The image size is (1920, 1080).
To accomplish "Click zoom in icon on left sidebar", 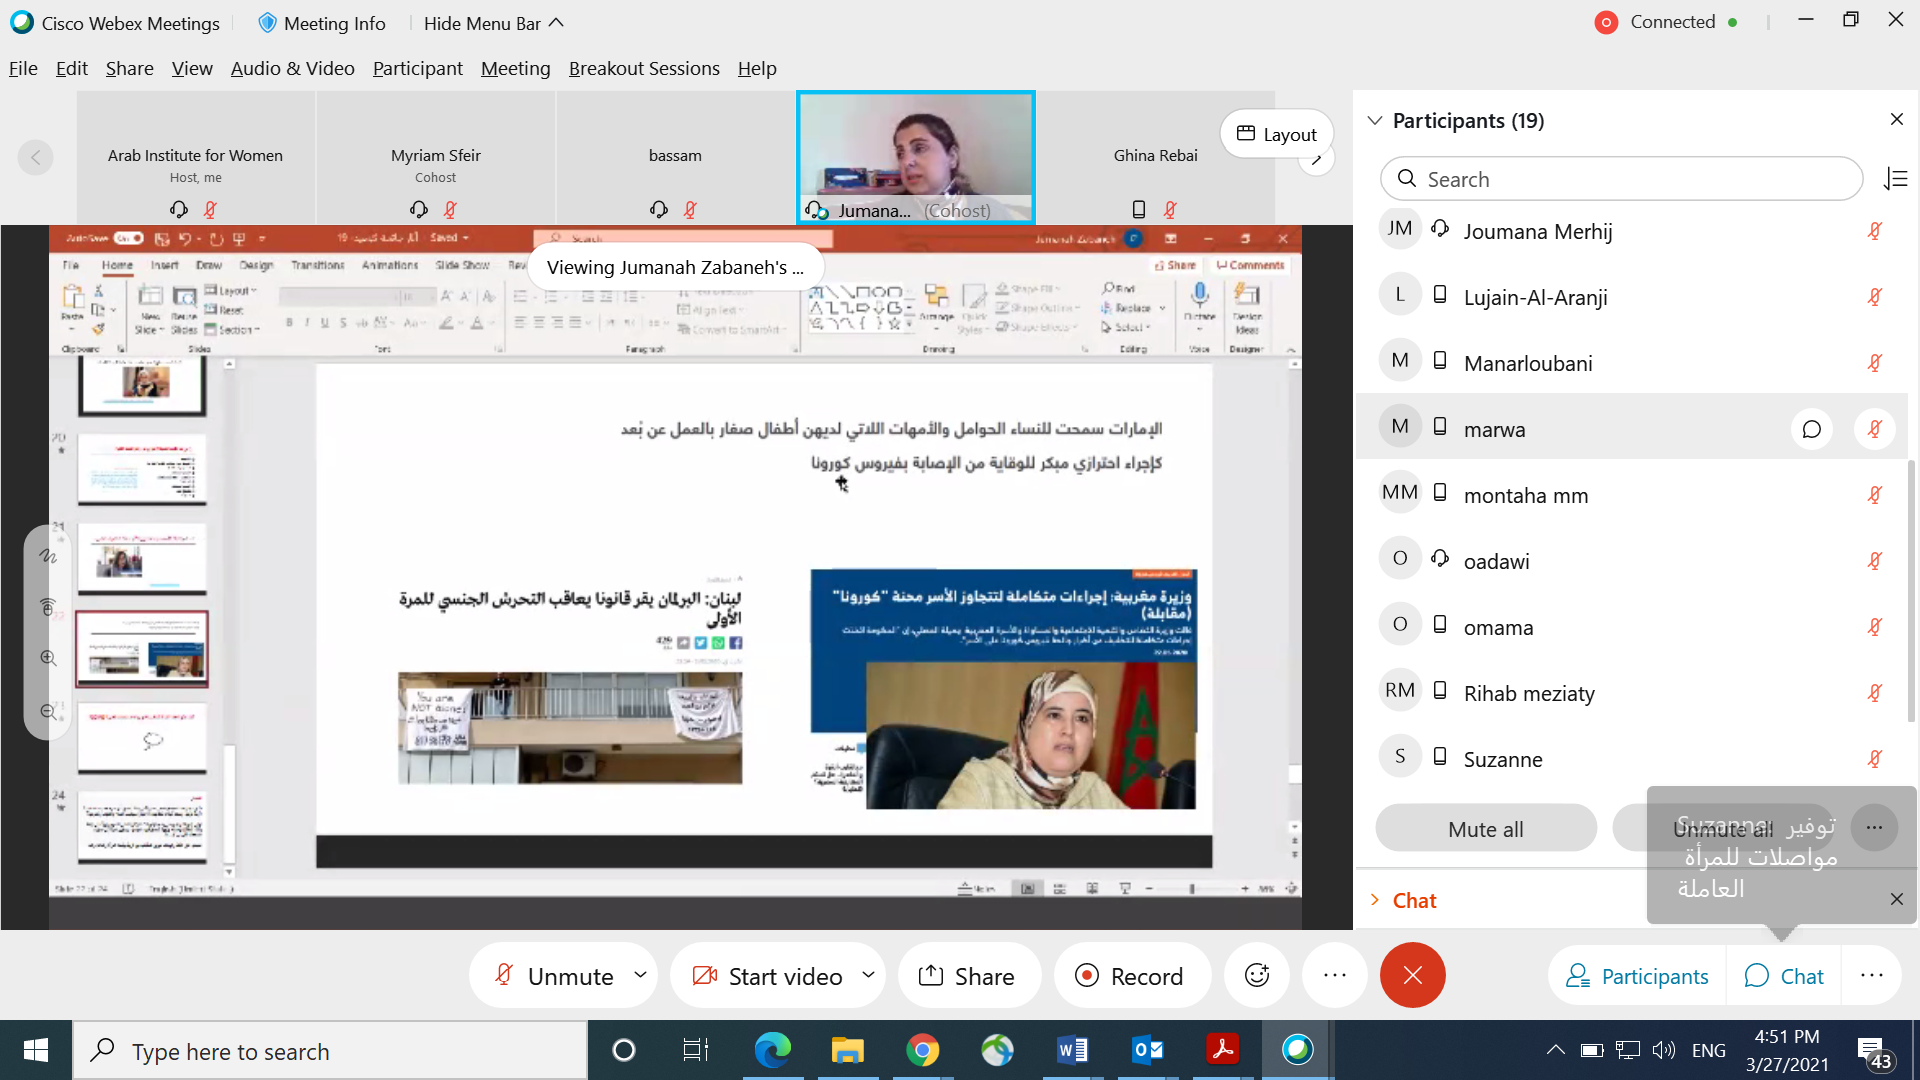I will pos(48,658).
